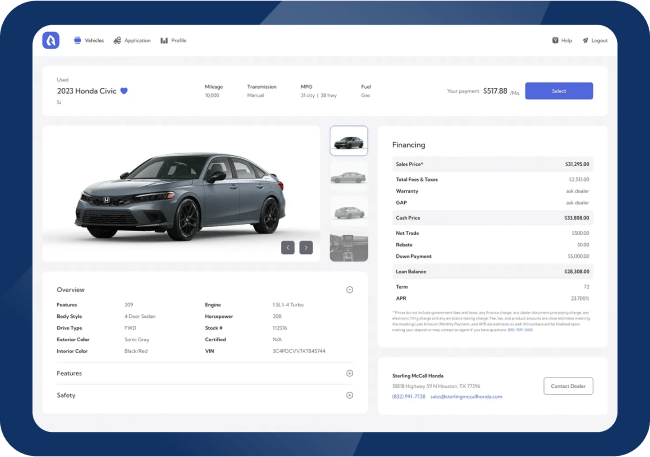Click the GAP ask dealer value

coord(577,203)
